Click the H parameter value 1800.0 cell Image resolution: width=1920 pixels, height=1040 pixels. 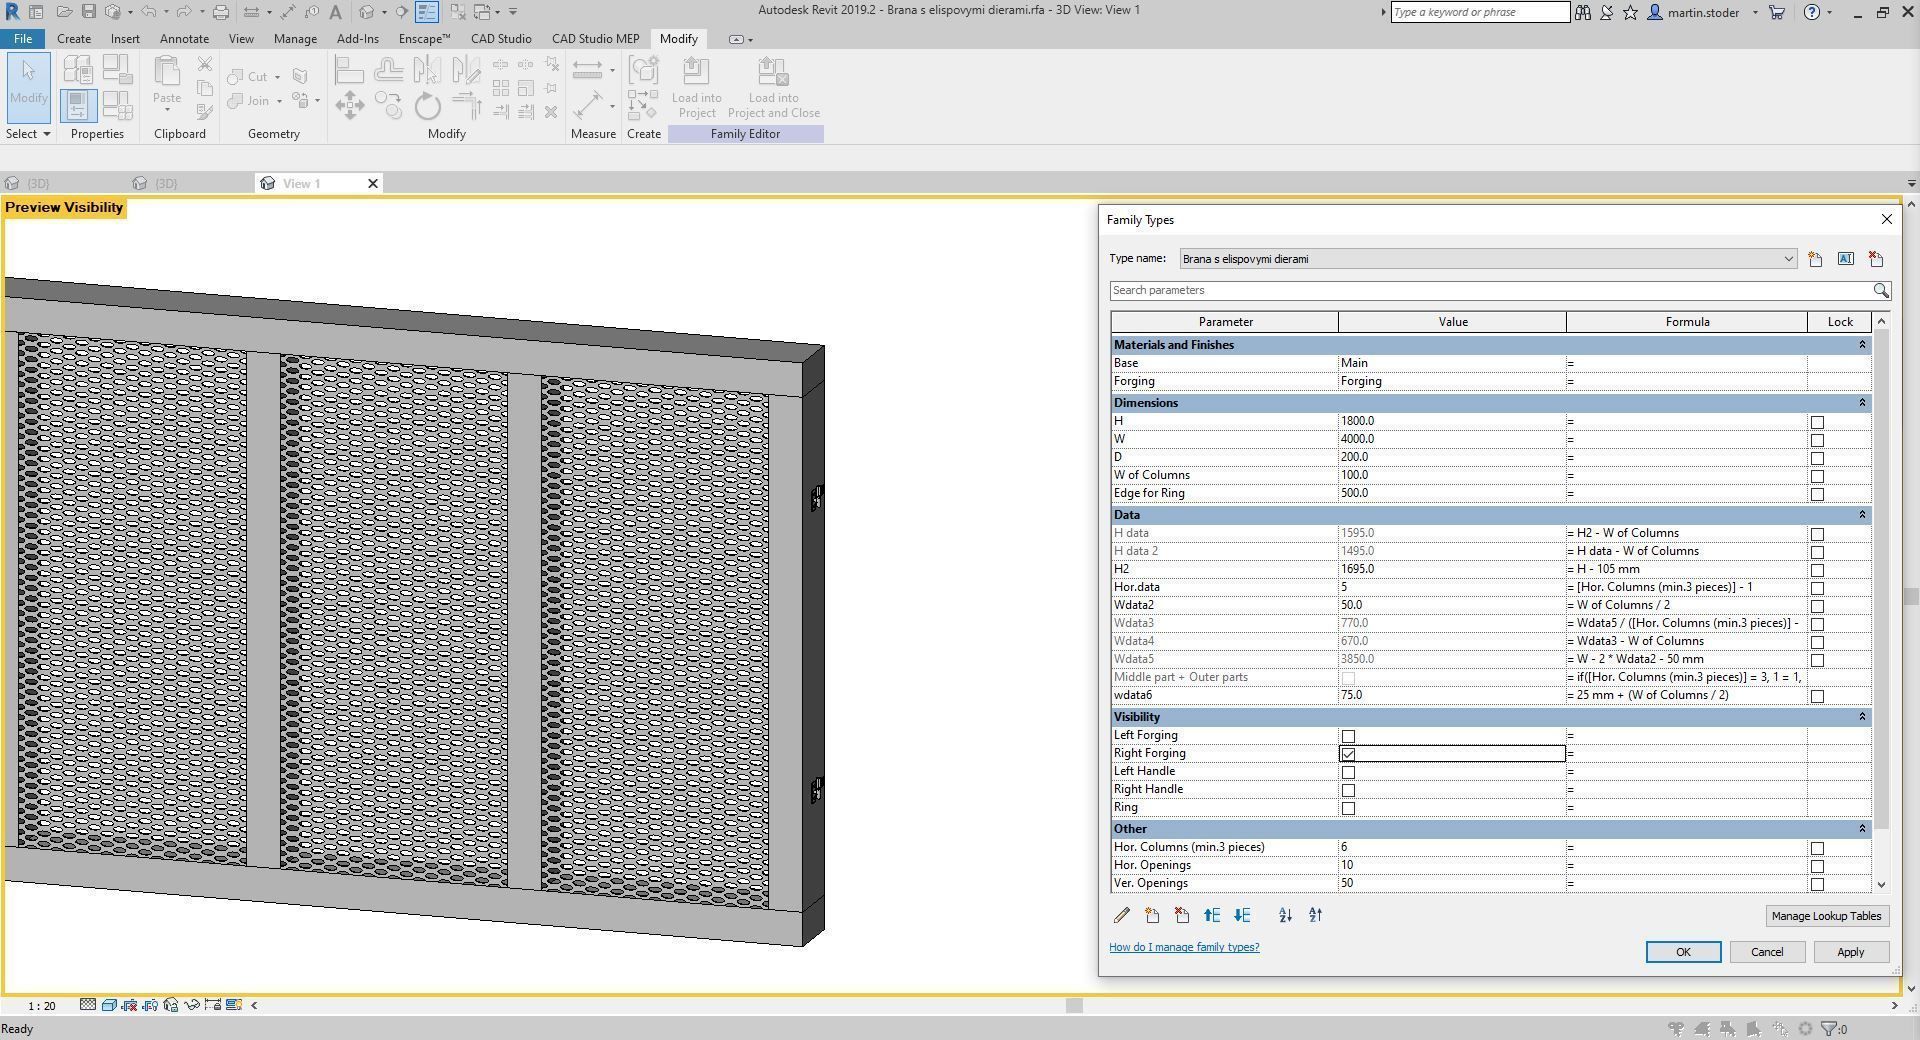tap(1452, 421)
